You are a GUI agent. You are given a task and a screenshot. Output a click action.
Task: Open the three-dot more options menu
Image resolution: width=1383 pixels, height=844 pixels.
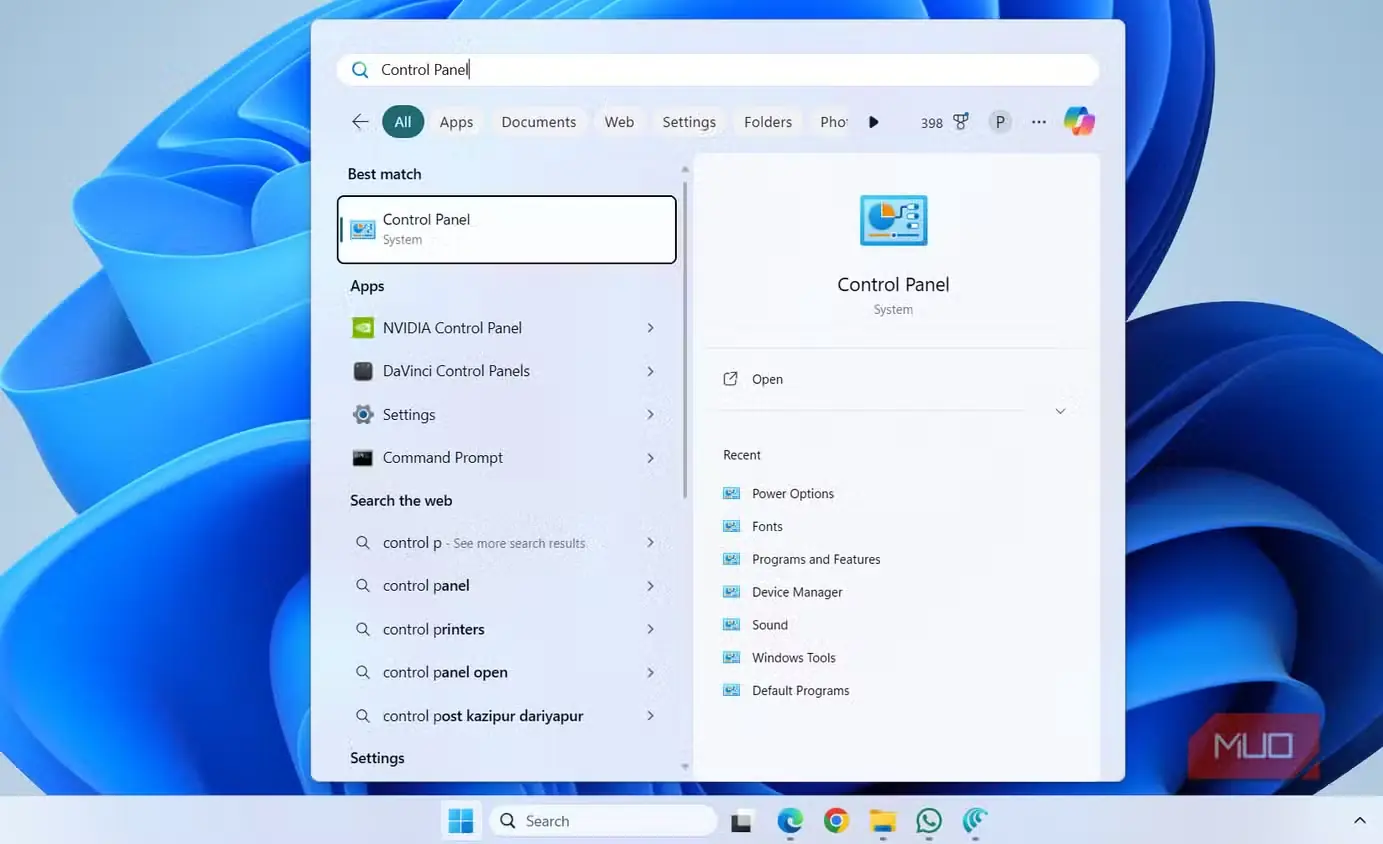click(1039, 122)
